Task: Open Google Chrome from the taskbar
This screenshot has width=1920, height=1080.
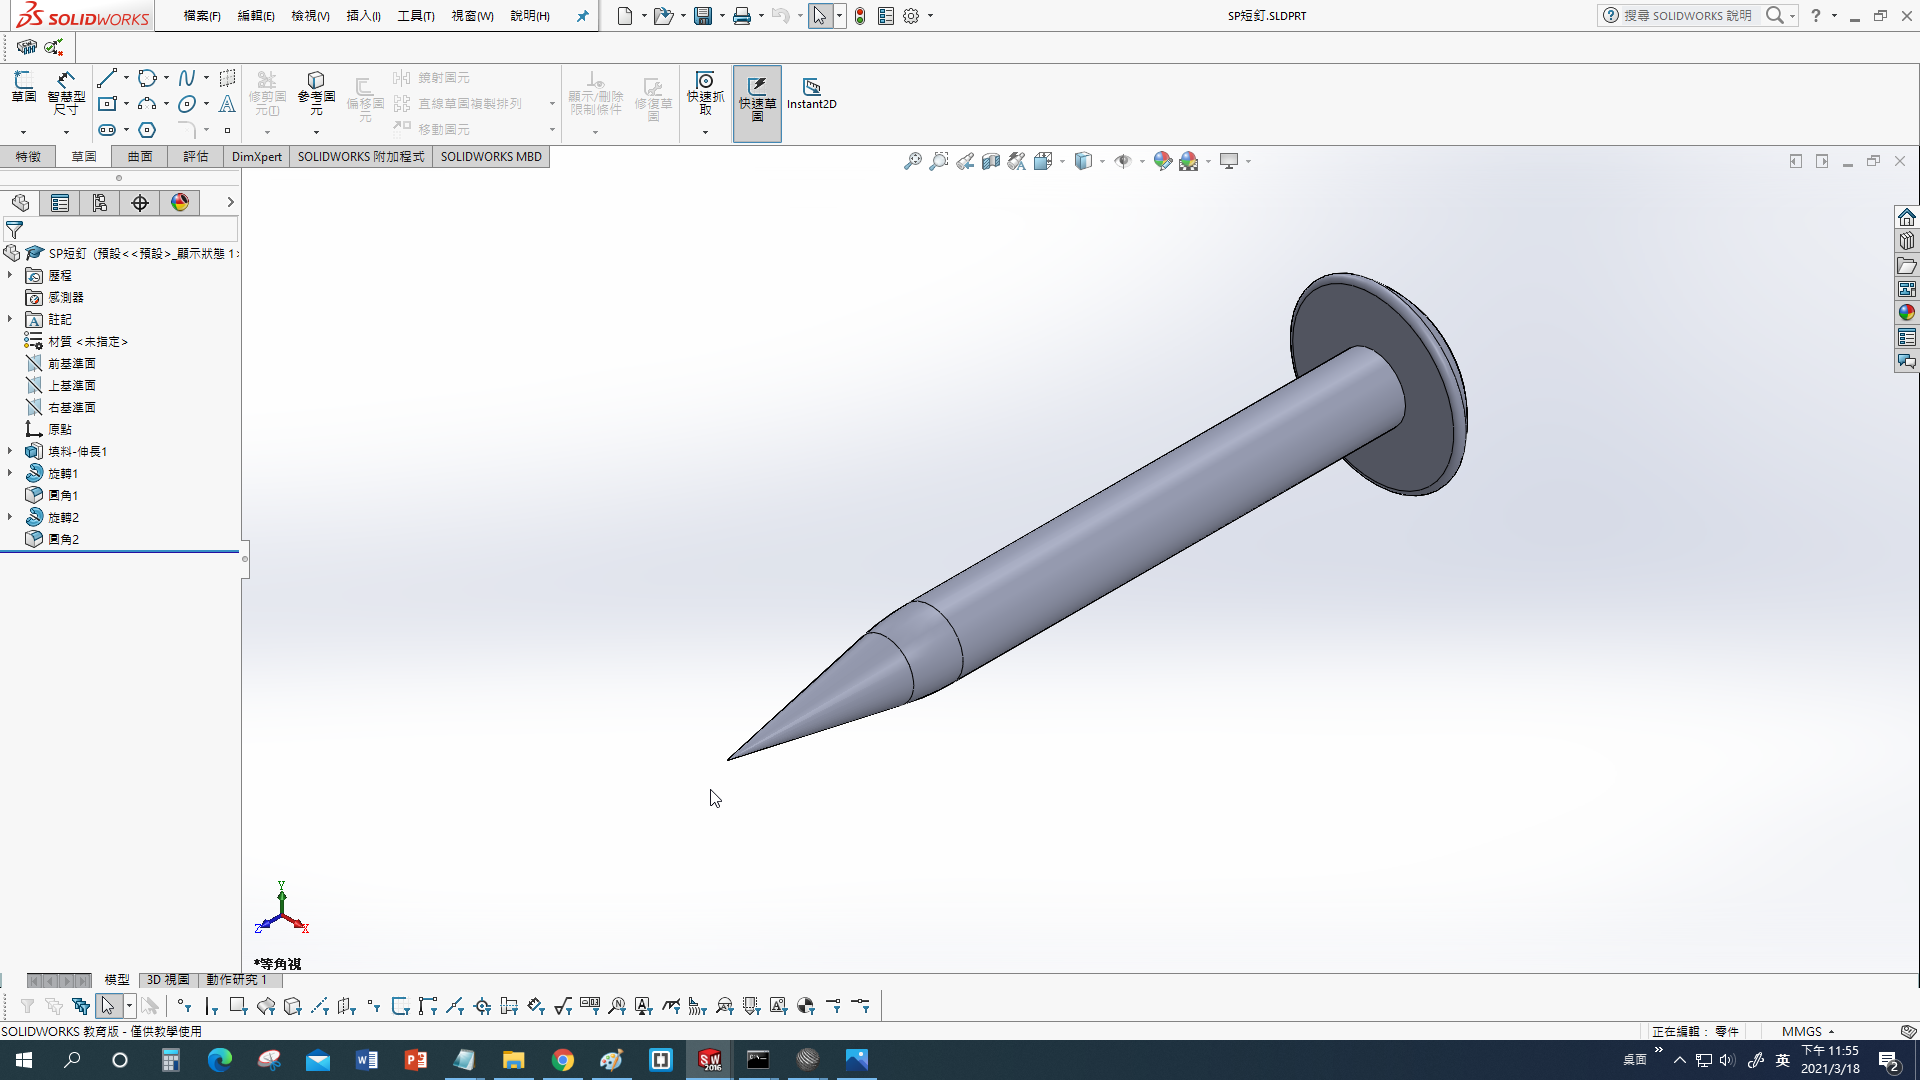Action: tap(563, 1060)
